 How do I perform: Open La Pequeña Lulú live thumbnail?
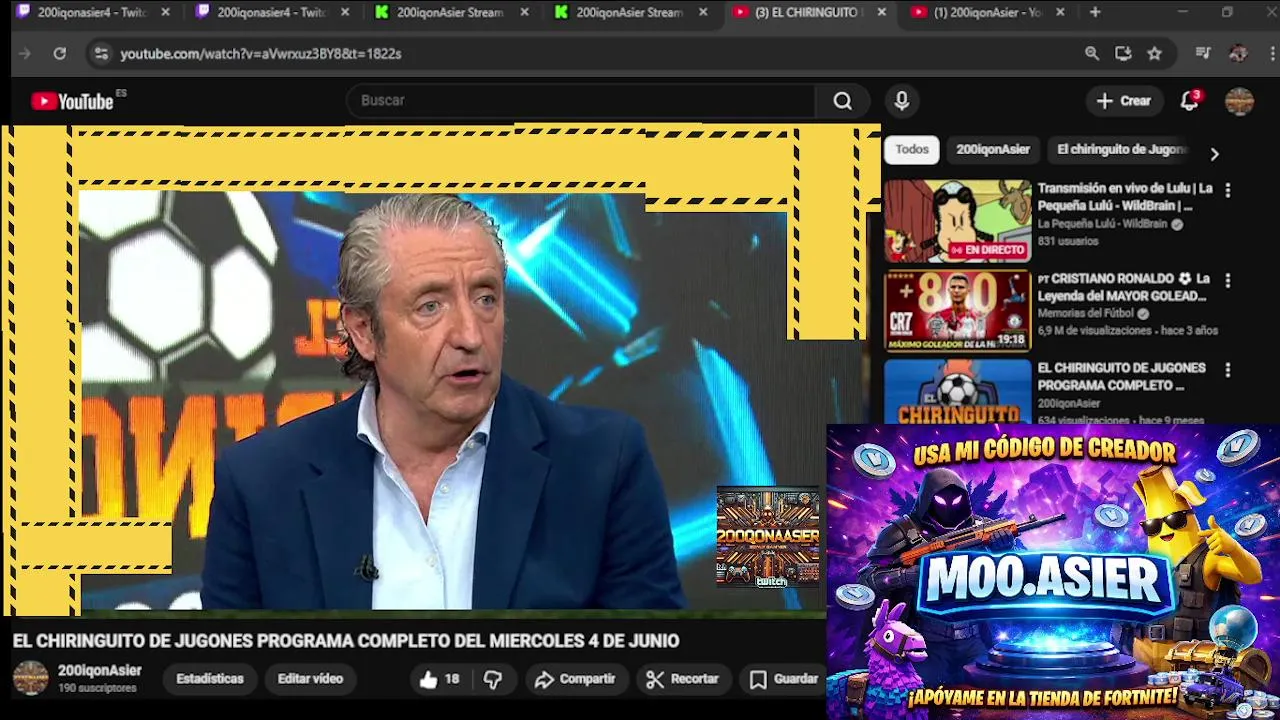pyautogui.click(x=957, y=221)
